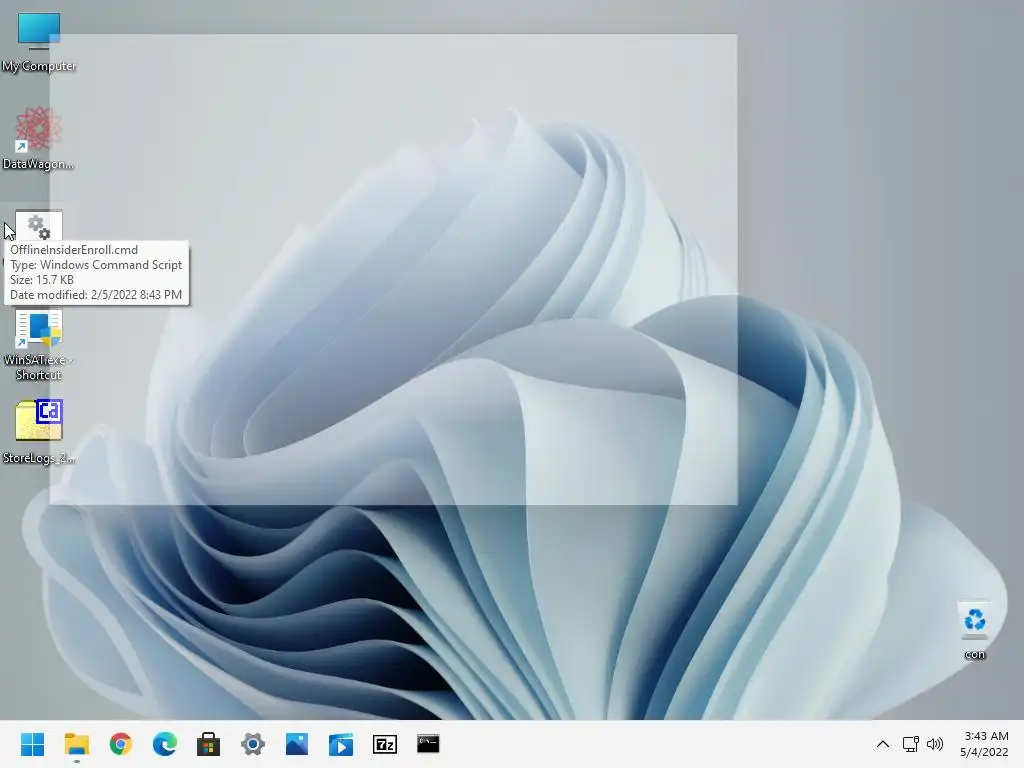Screen dimensions: 1024x768
Task: Open the Movies & TV taskbar icon
Action: [341, 744]
